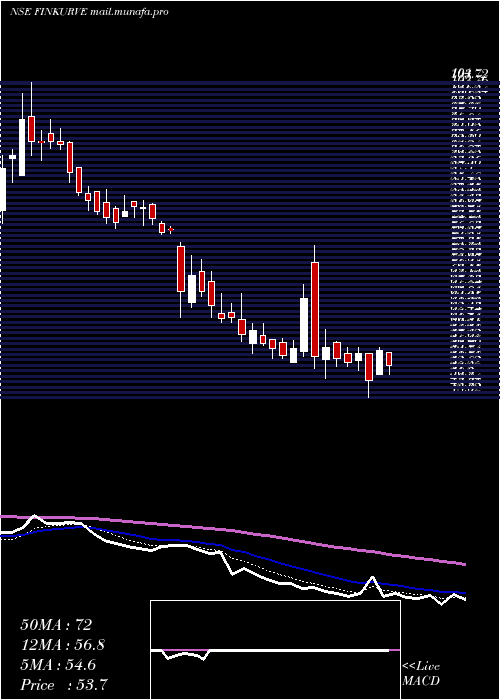Click the NSE FINKURVE chart title text
Screen dimensions: 500x700
(x=89, y=12)
